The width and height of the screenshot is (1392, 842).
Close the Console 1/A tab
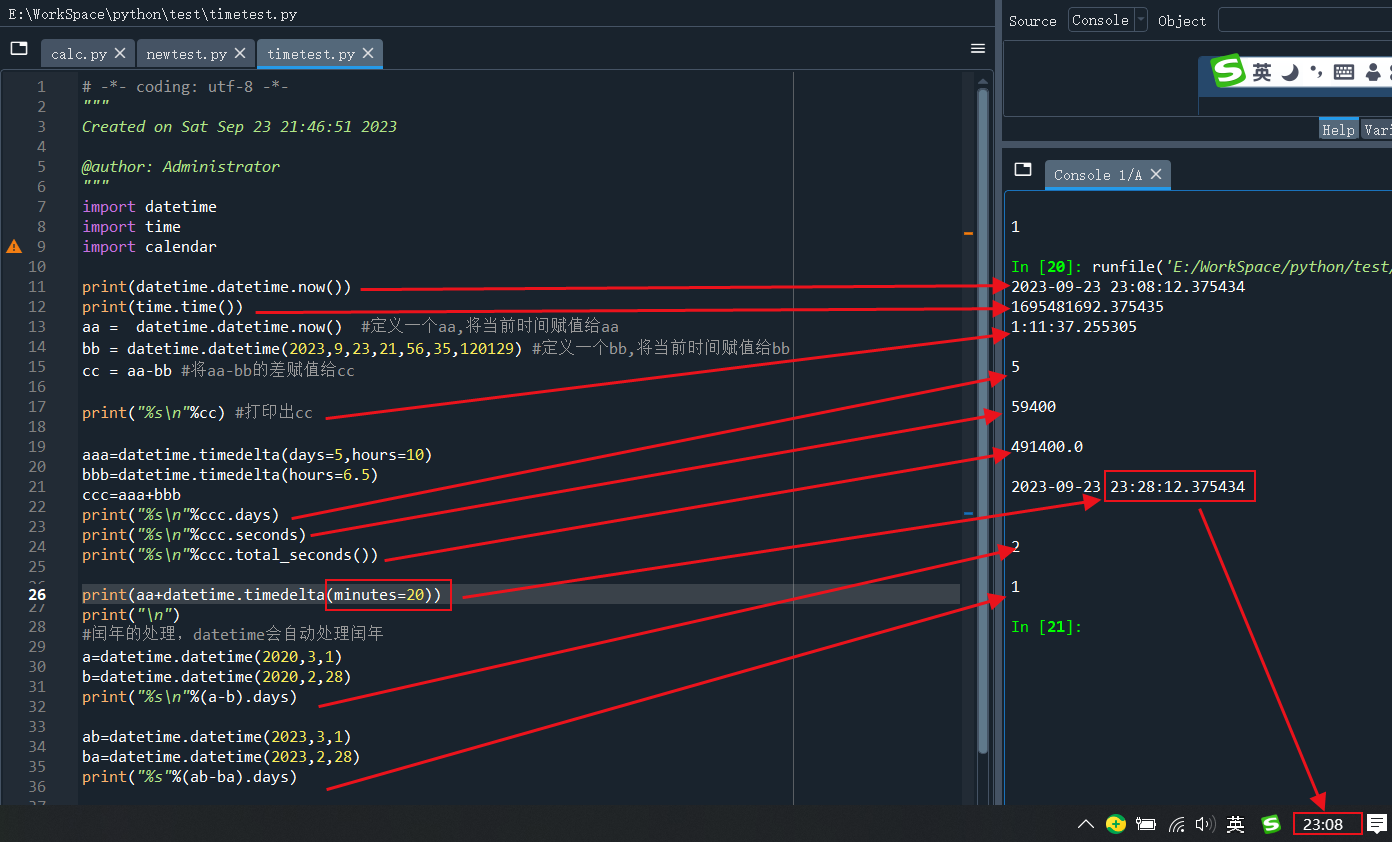tap(1156, 174)
